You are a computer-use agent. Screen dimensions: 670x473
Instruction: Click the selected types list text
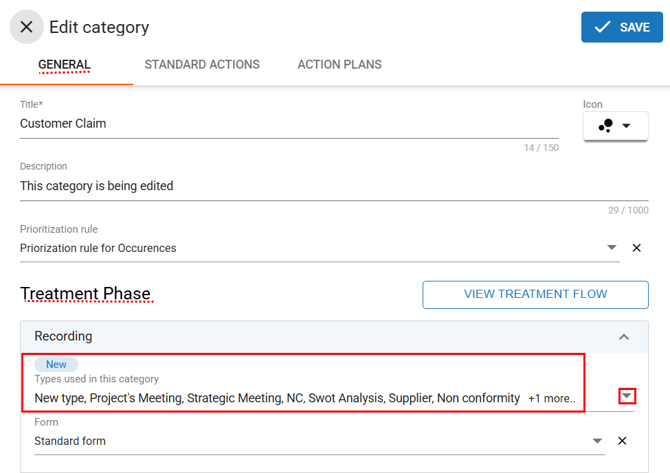[x=277, y=398]
